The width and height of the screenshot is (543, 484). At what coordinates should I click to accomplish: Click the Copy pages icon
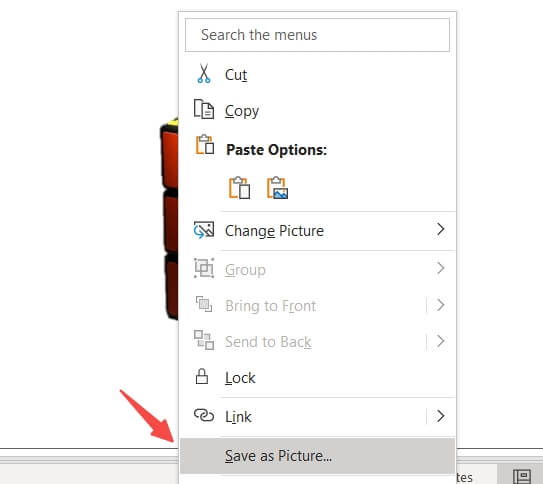tap(204, 109)
